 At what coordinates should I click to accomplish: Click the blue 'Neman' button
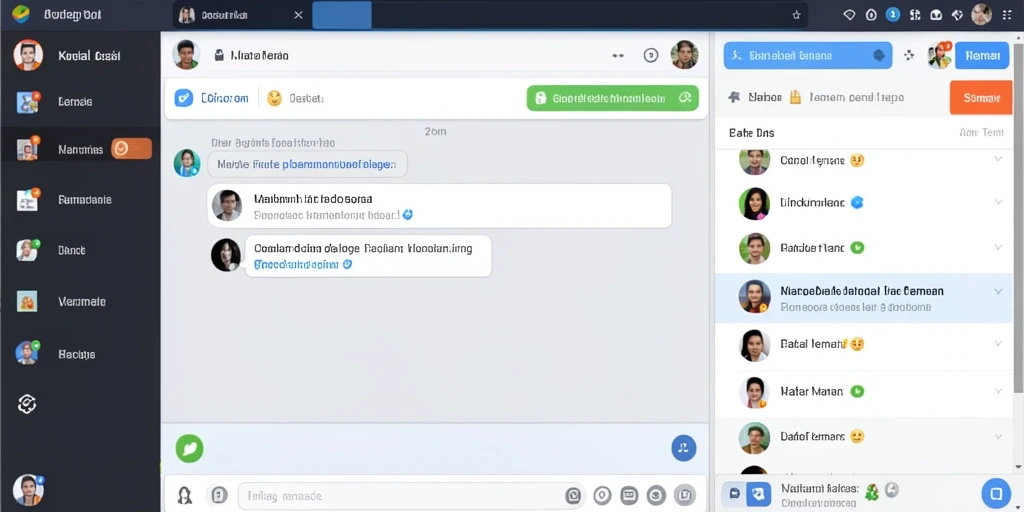tap(982, 56)
